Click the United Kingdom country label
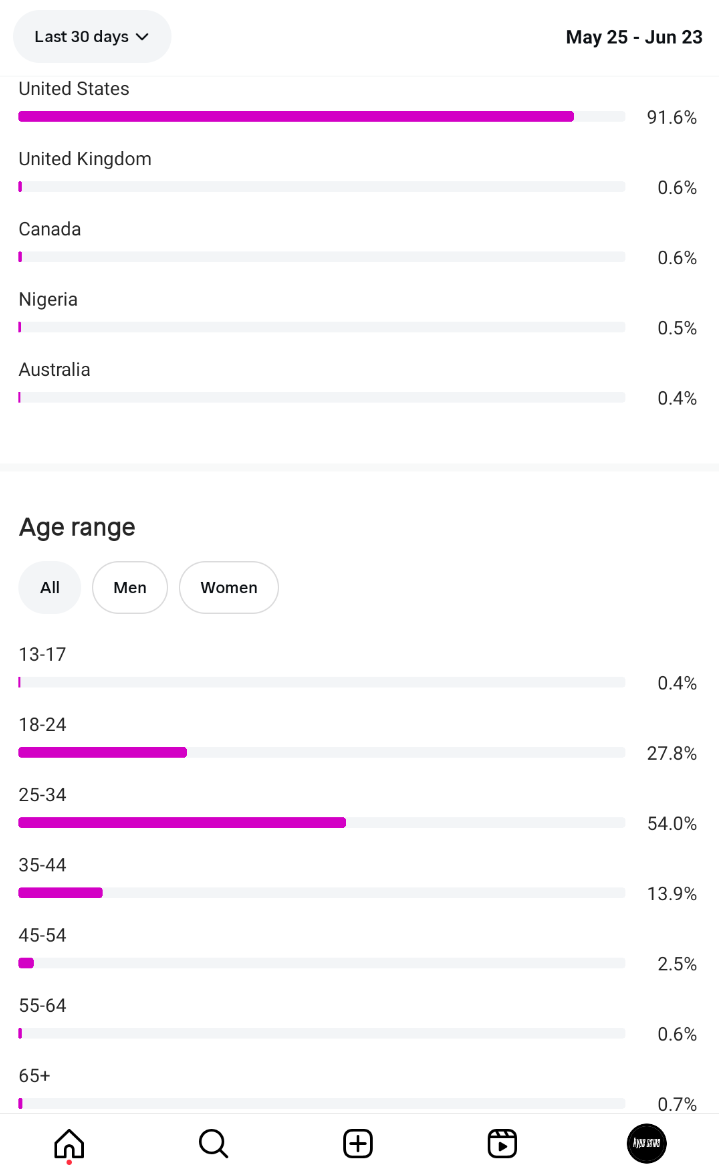The image size is (719, 1168). 85,159
